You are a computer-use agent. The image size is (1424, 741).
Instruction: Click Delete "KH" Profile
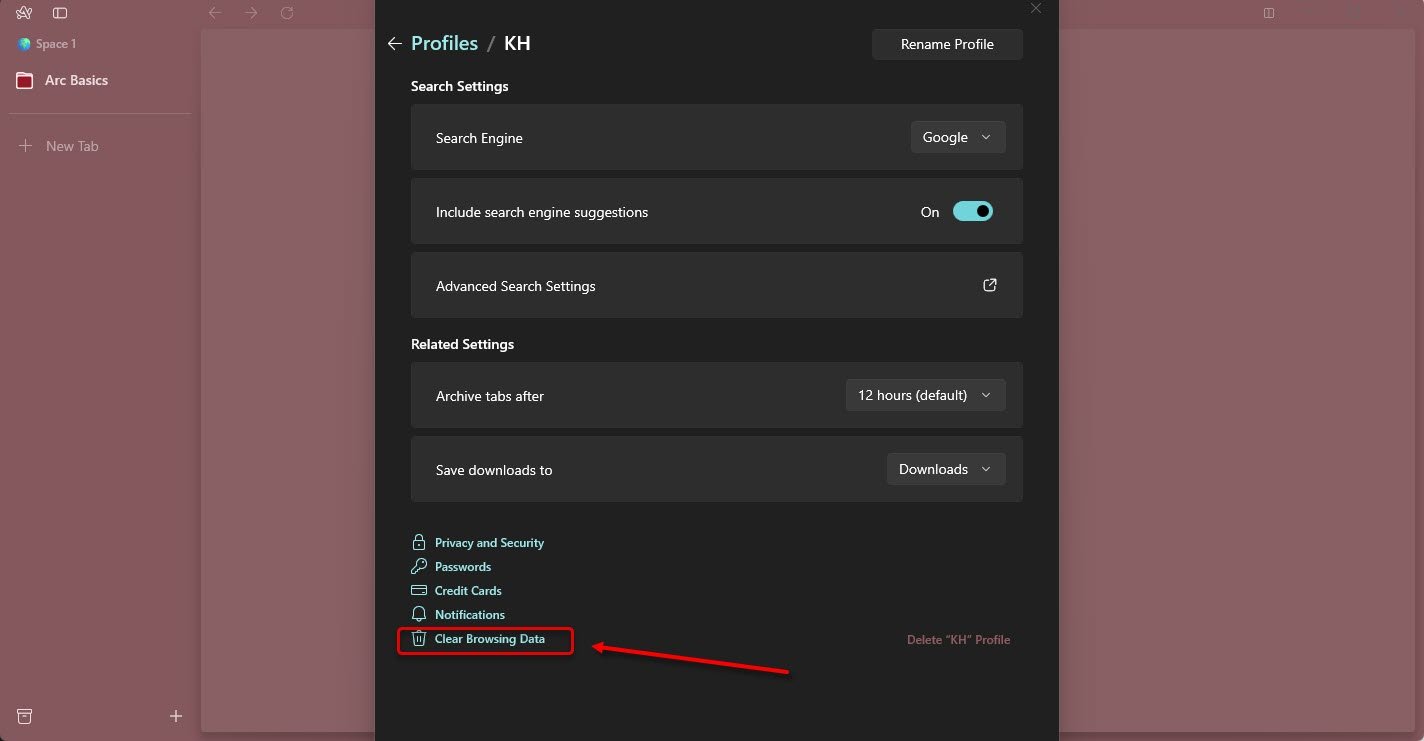click(x=958, y=640)
